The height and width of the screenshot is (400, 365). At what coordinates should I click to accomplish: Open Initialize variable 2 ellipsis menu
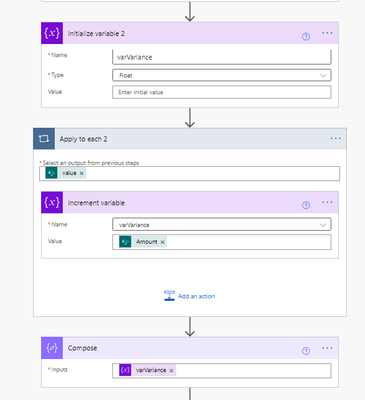point(327,33)
